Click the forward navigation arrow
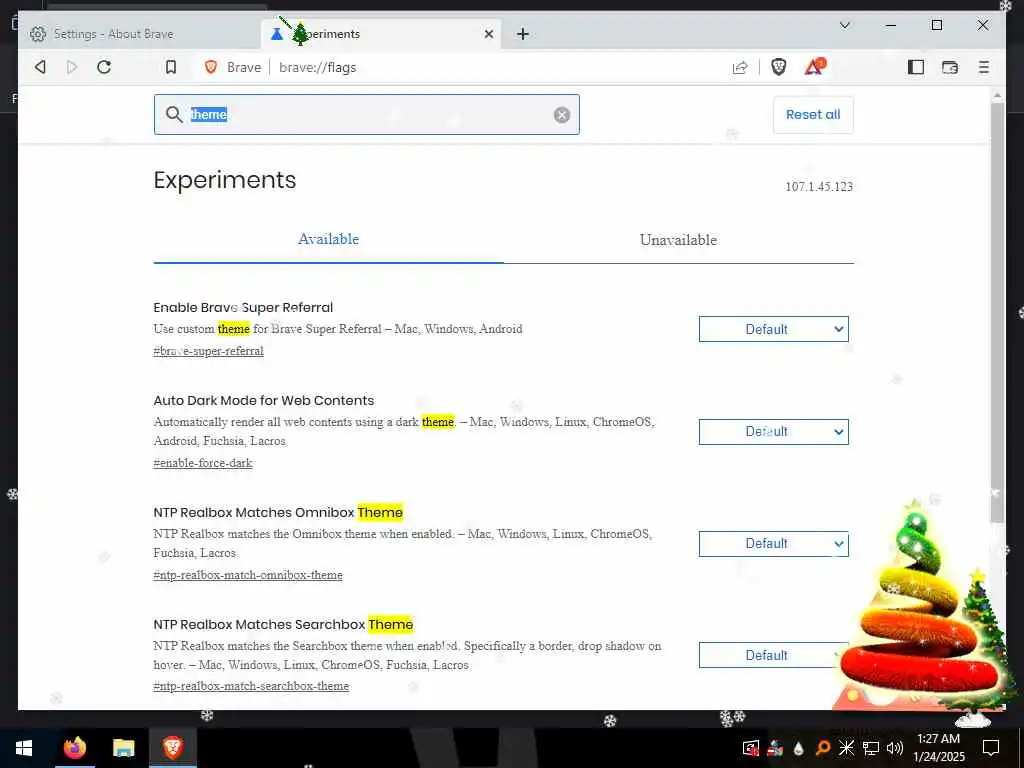 click(x=72, y=67)
